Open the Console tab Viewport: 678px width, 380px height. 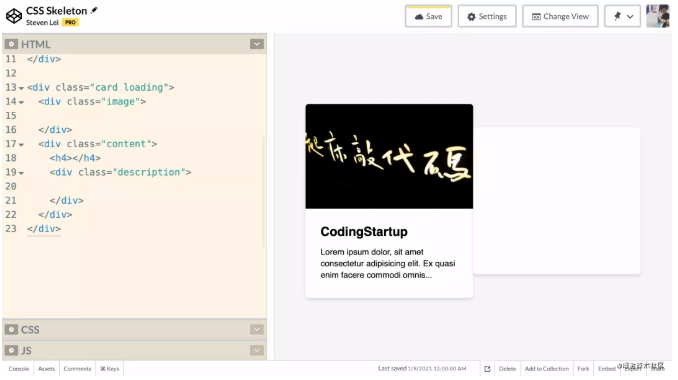click(19, 369)
